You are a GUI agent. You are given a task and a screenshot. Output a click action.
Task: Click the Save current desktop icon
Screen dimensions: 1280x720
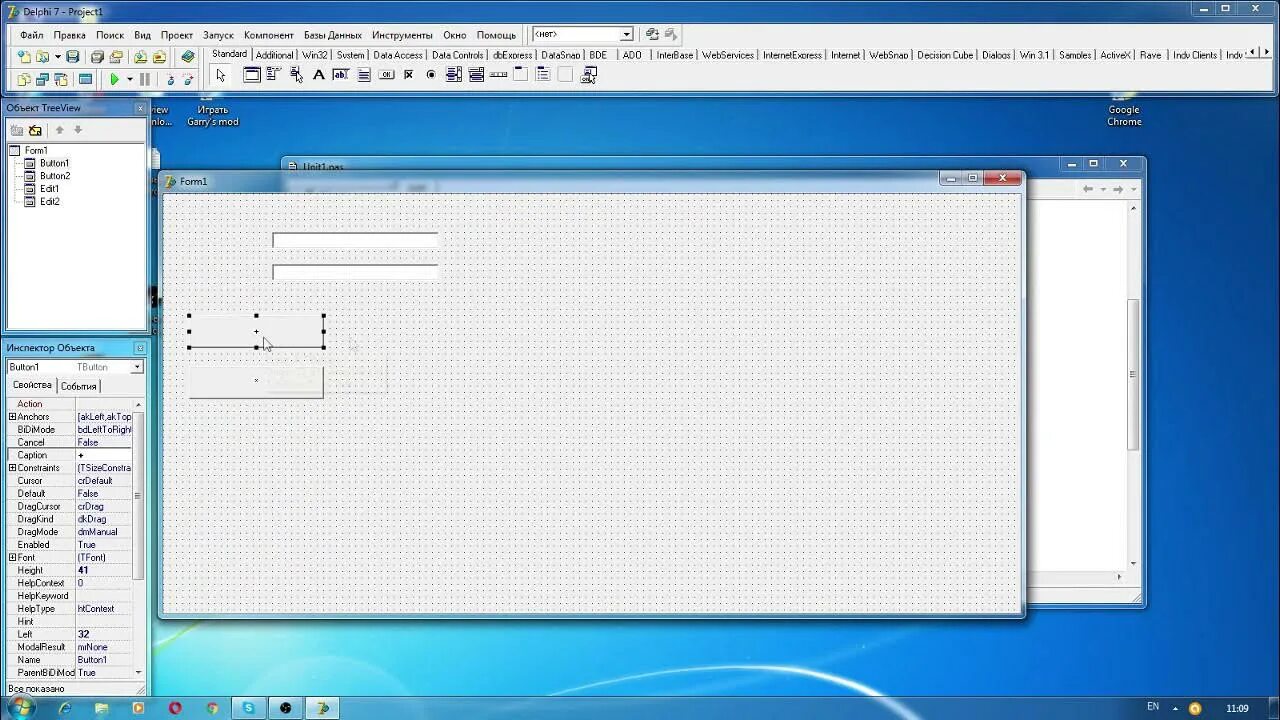pyautogui.click(x=652, y=34)
